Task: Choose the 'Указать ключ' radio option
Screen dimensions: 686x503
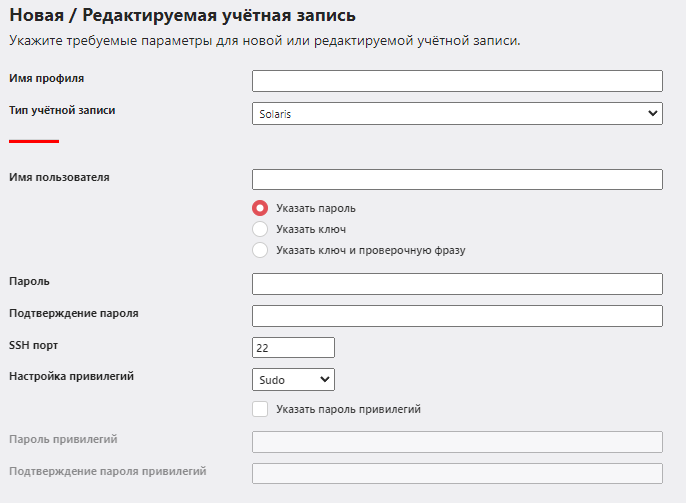Action: (x=260, y=229)
